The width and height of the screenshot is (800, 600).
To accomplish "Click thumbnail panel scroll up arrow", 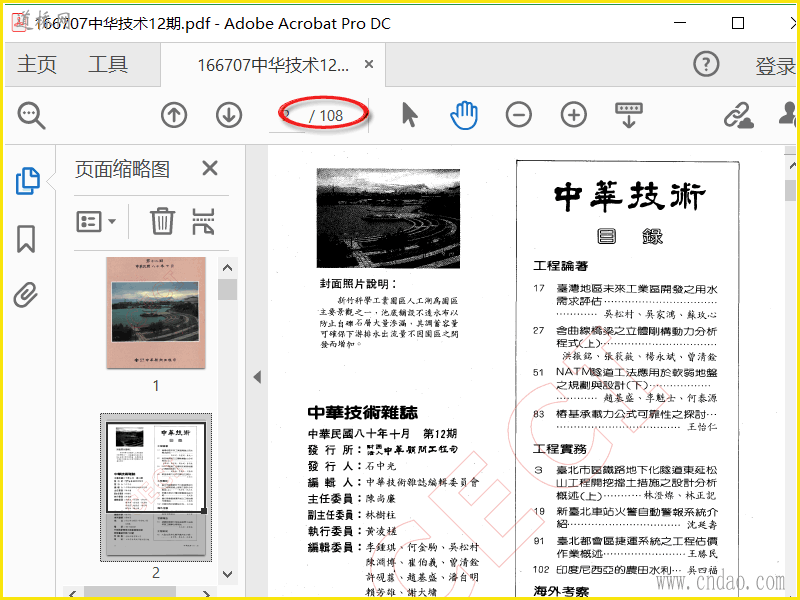I will (228, 268).
